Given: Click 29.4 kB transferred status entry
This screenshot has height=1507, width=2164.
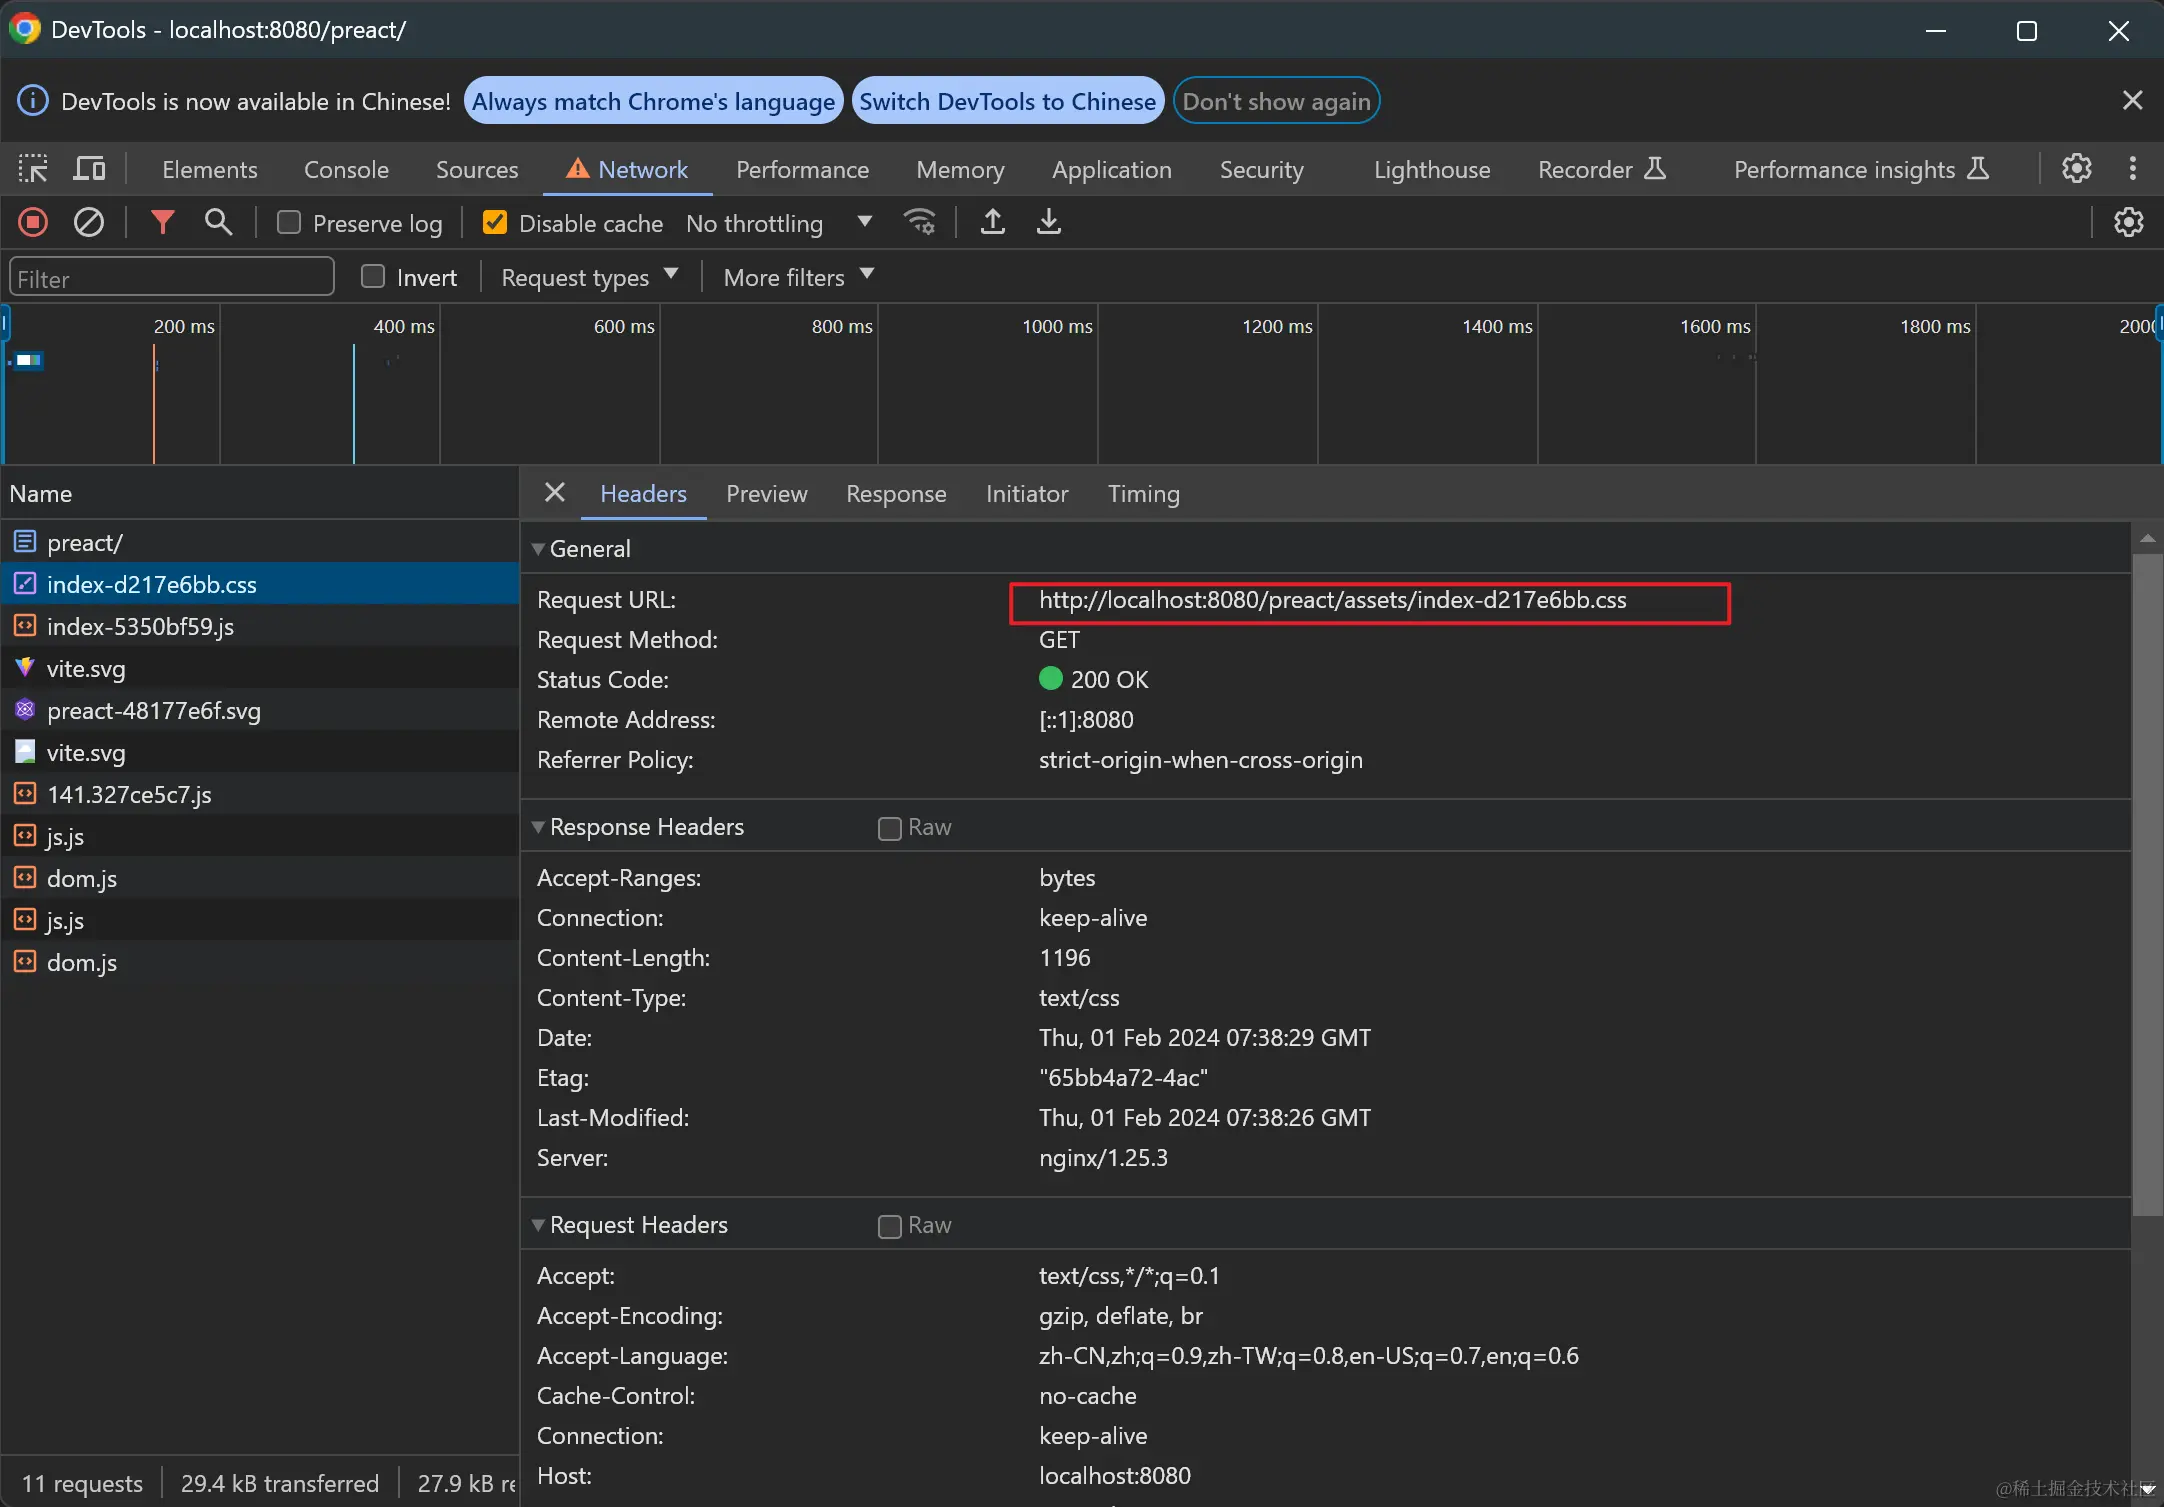Looking at the screenshot, I should [x=280, y=1483].
